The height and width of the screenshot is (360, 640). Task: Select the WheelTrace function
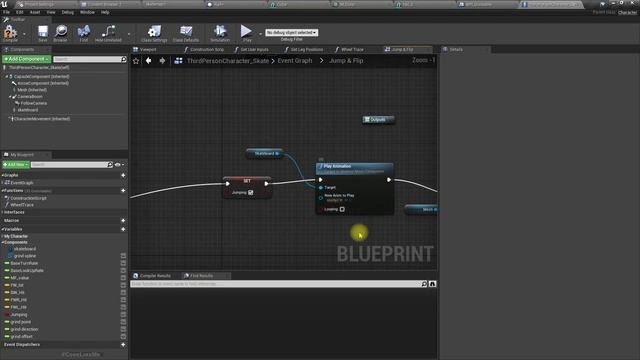click(22, 205)
